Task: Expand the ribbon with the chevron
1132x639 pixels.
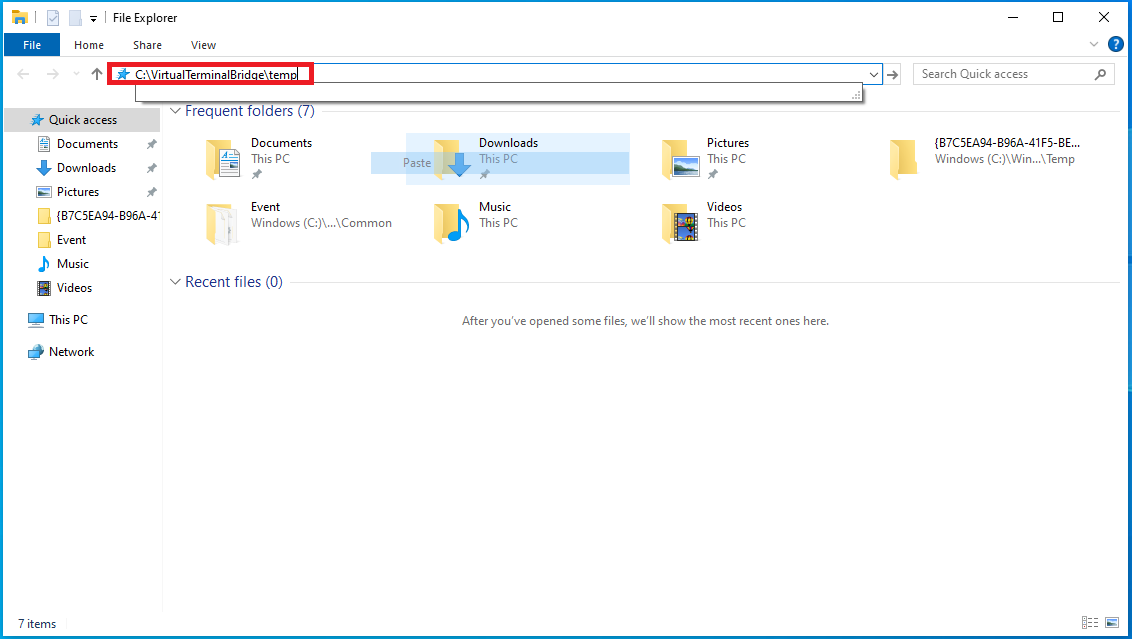Action: click(1094, 44)
